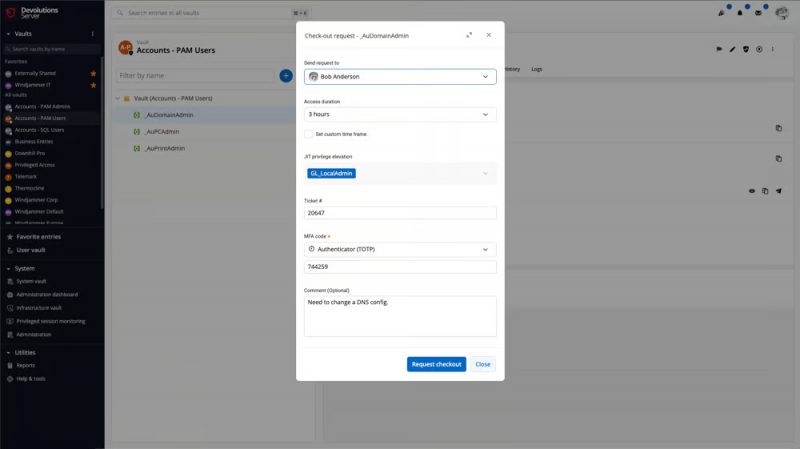Image resolution: width=800 pixels, height=449 pixels.
Task: Click the MFA code value field
Action: 400,267
